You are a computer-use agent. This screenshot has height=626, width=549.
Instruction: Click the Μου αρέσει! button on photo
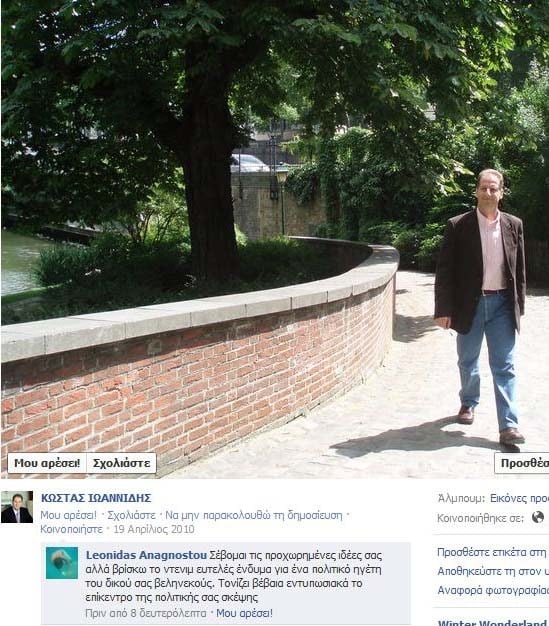[47, 463]
